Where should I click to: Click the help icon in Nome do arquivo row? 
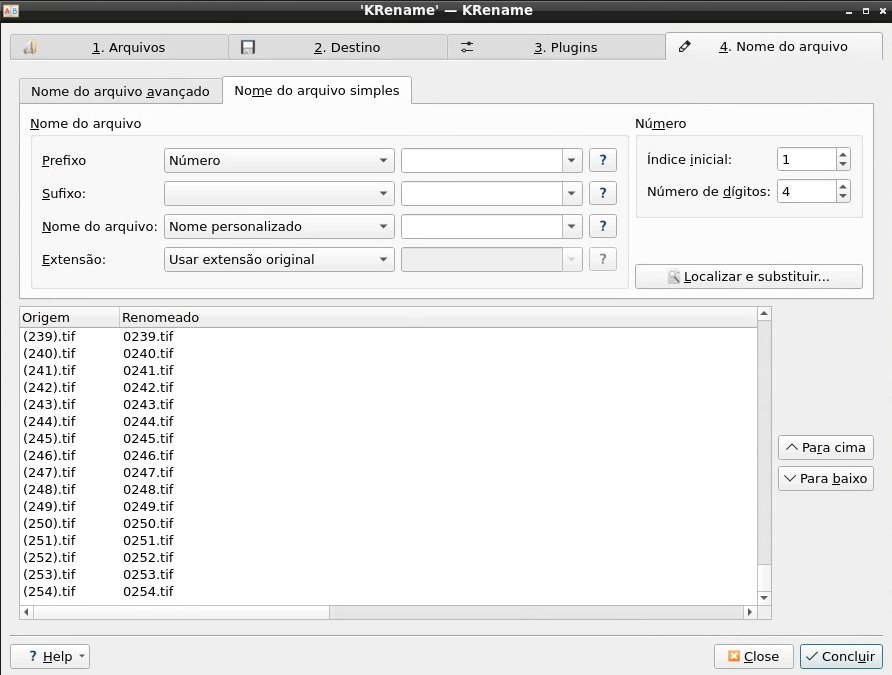(x=602, y=227)
